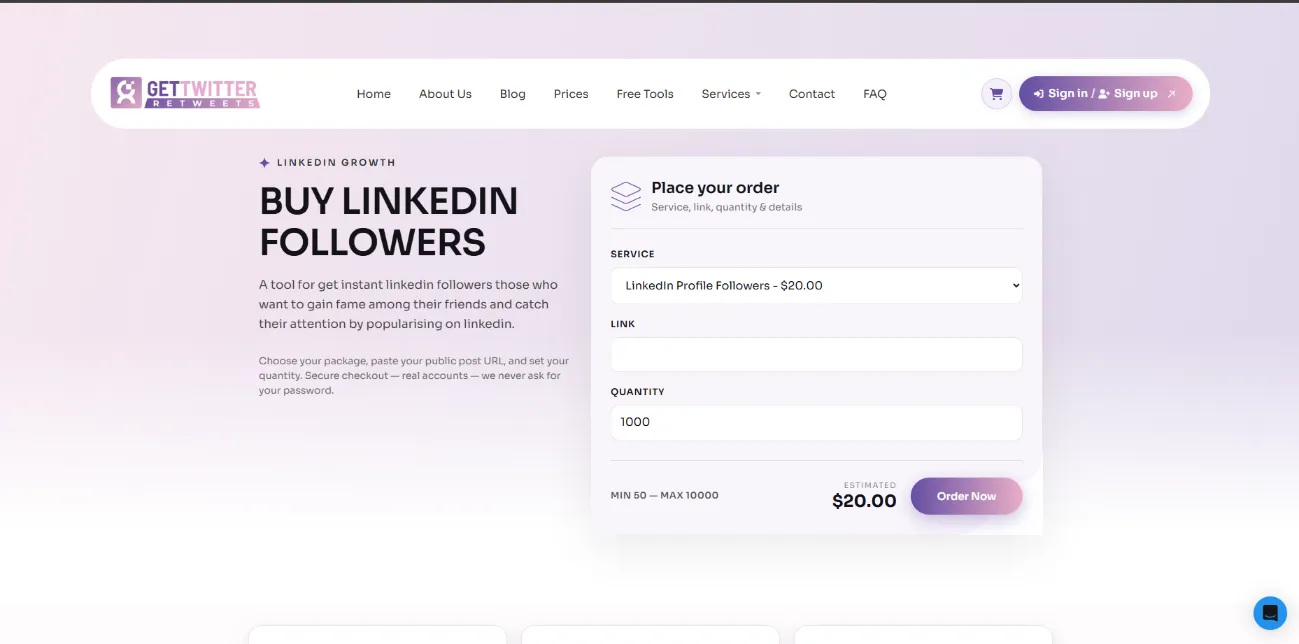Open the shopping cart icon
This screenshot has height=644, width=1299.
(996, 94)
